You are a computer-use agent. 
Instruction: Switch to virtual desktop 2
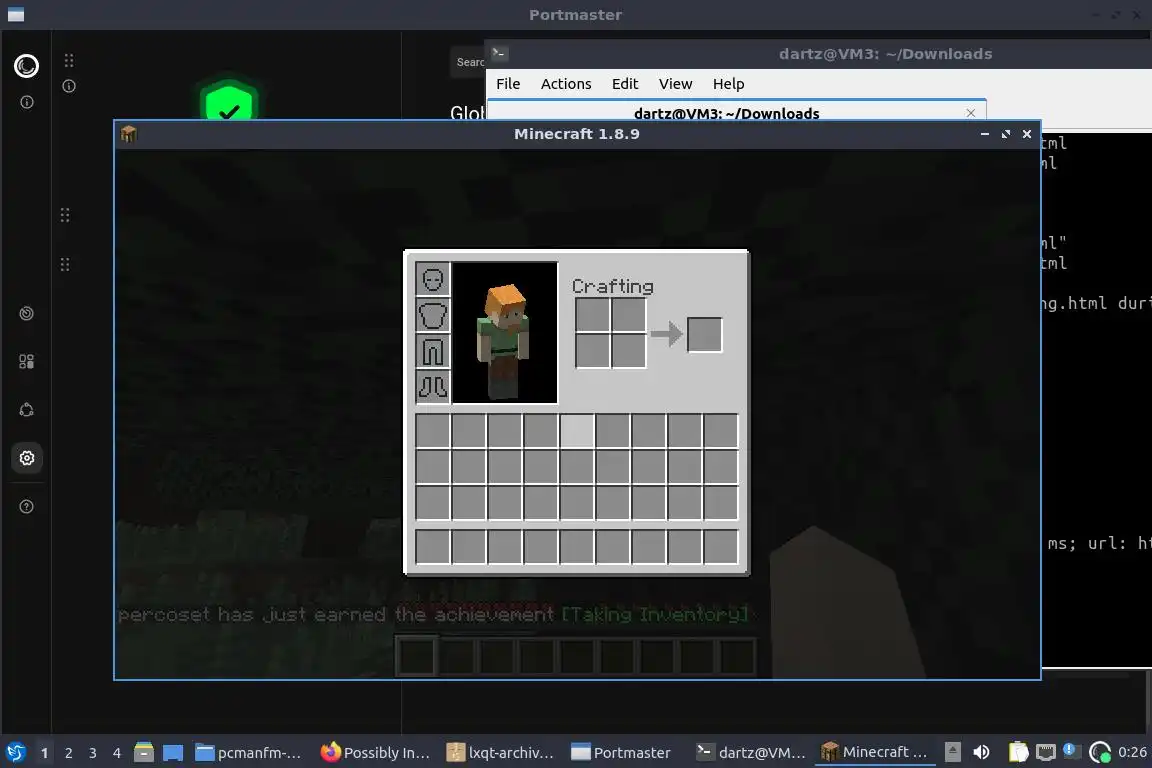tap(68, 753)
